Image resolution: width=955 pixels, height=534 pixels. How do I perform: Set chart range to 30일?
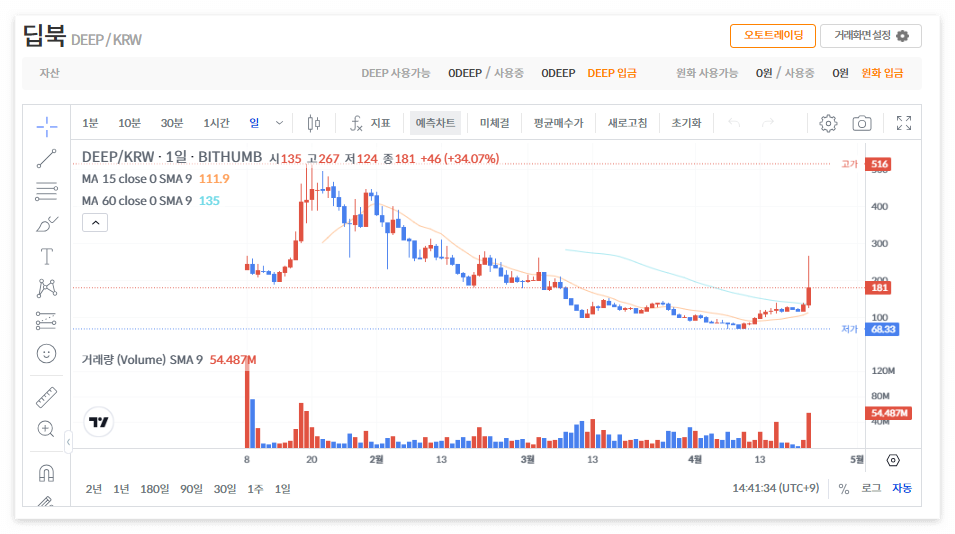(x=225, y=489)
